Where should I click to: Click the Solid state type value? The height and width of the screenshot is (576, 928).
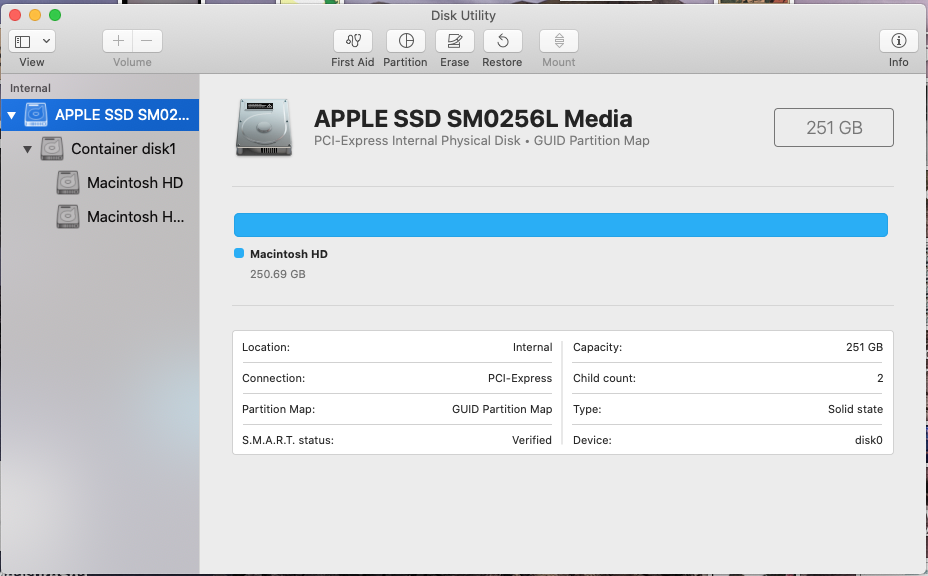[x=855, y=409]
